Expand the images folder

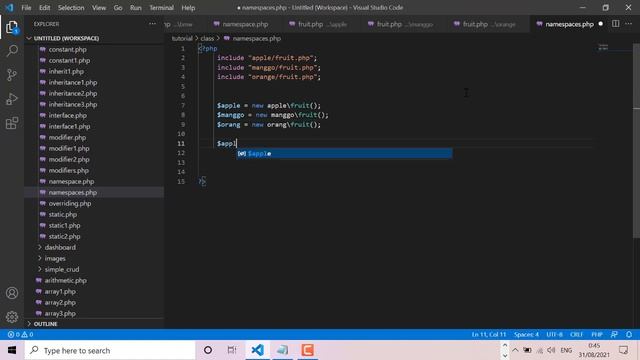pyautogui.click(x=55, y=258)
